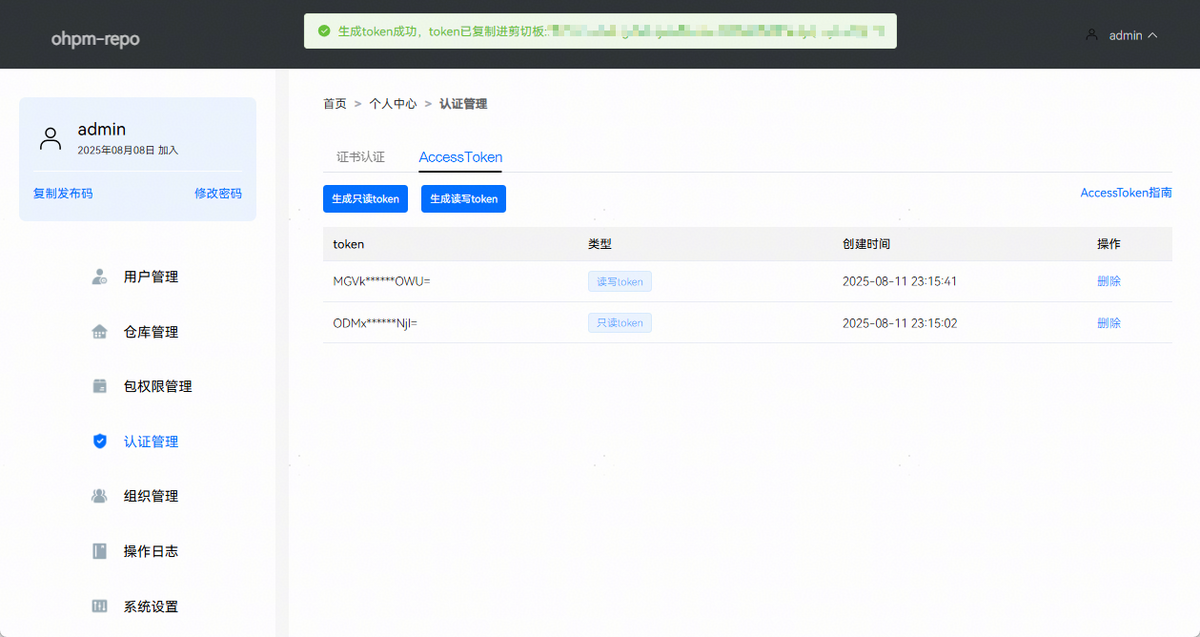The height and width of the screenshot is (637, 1200).
Task: Click the User Management (用户管理) sidebar icon
Action: coord(99,277)
